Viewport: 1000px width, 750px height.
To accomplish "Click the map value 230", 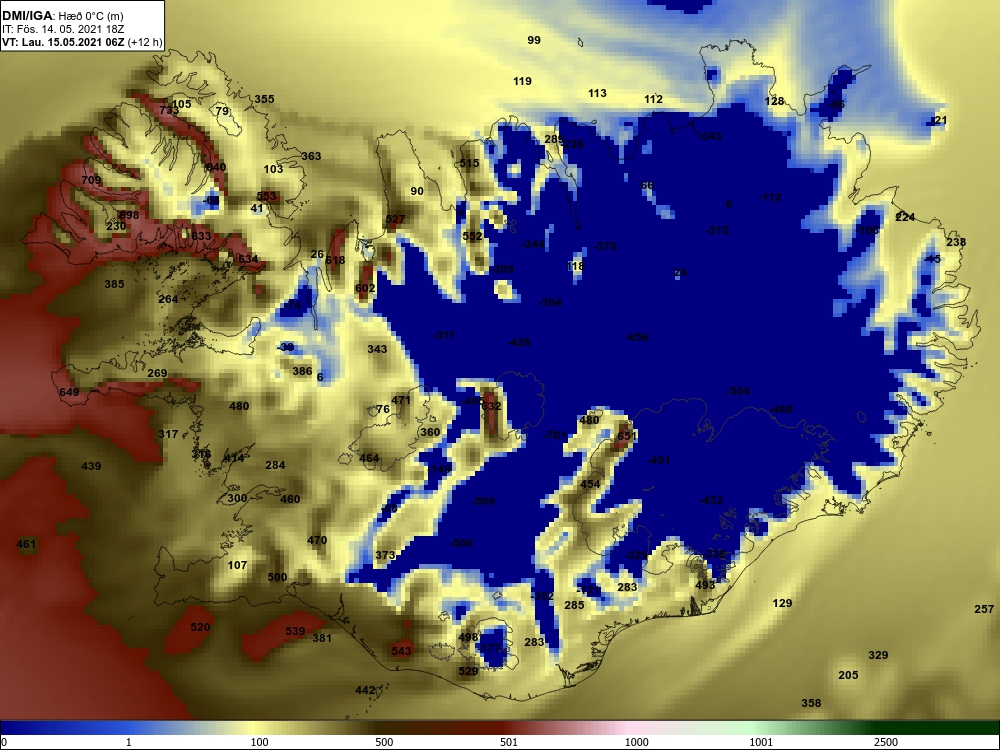I will pos(116,226).
